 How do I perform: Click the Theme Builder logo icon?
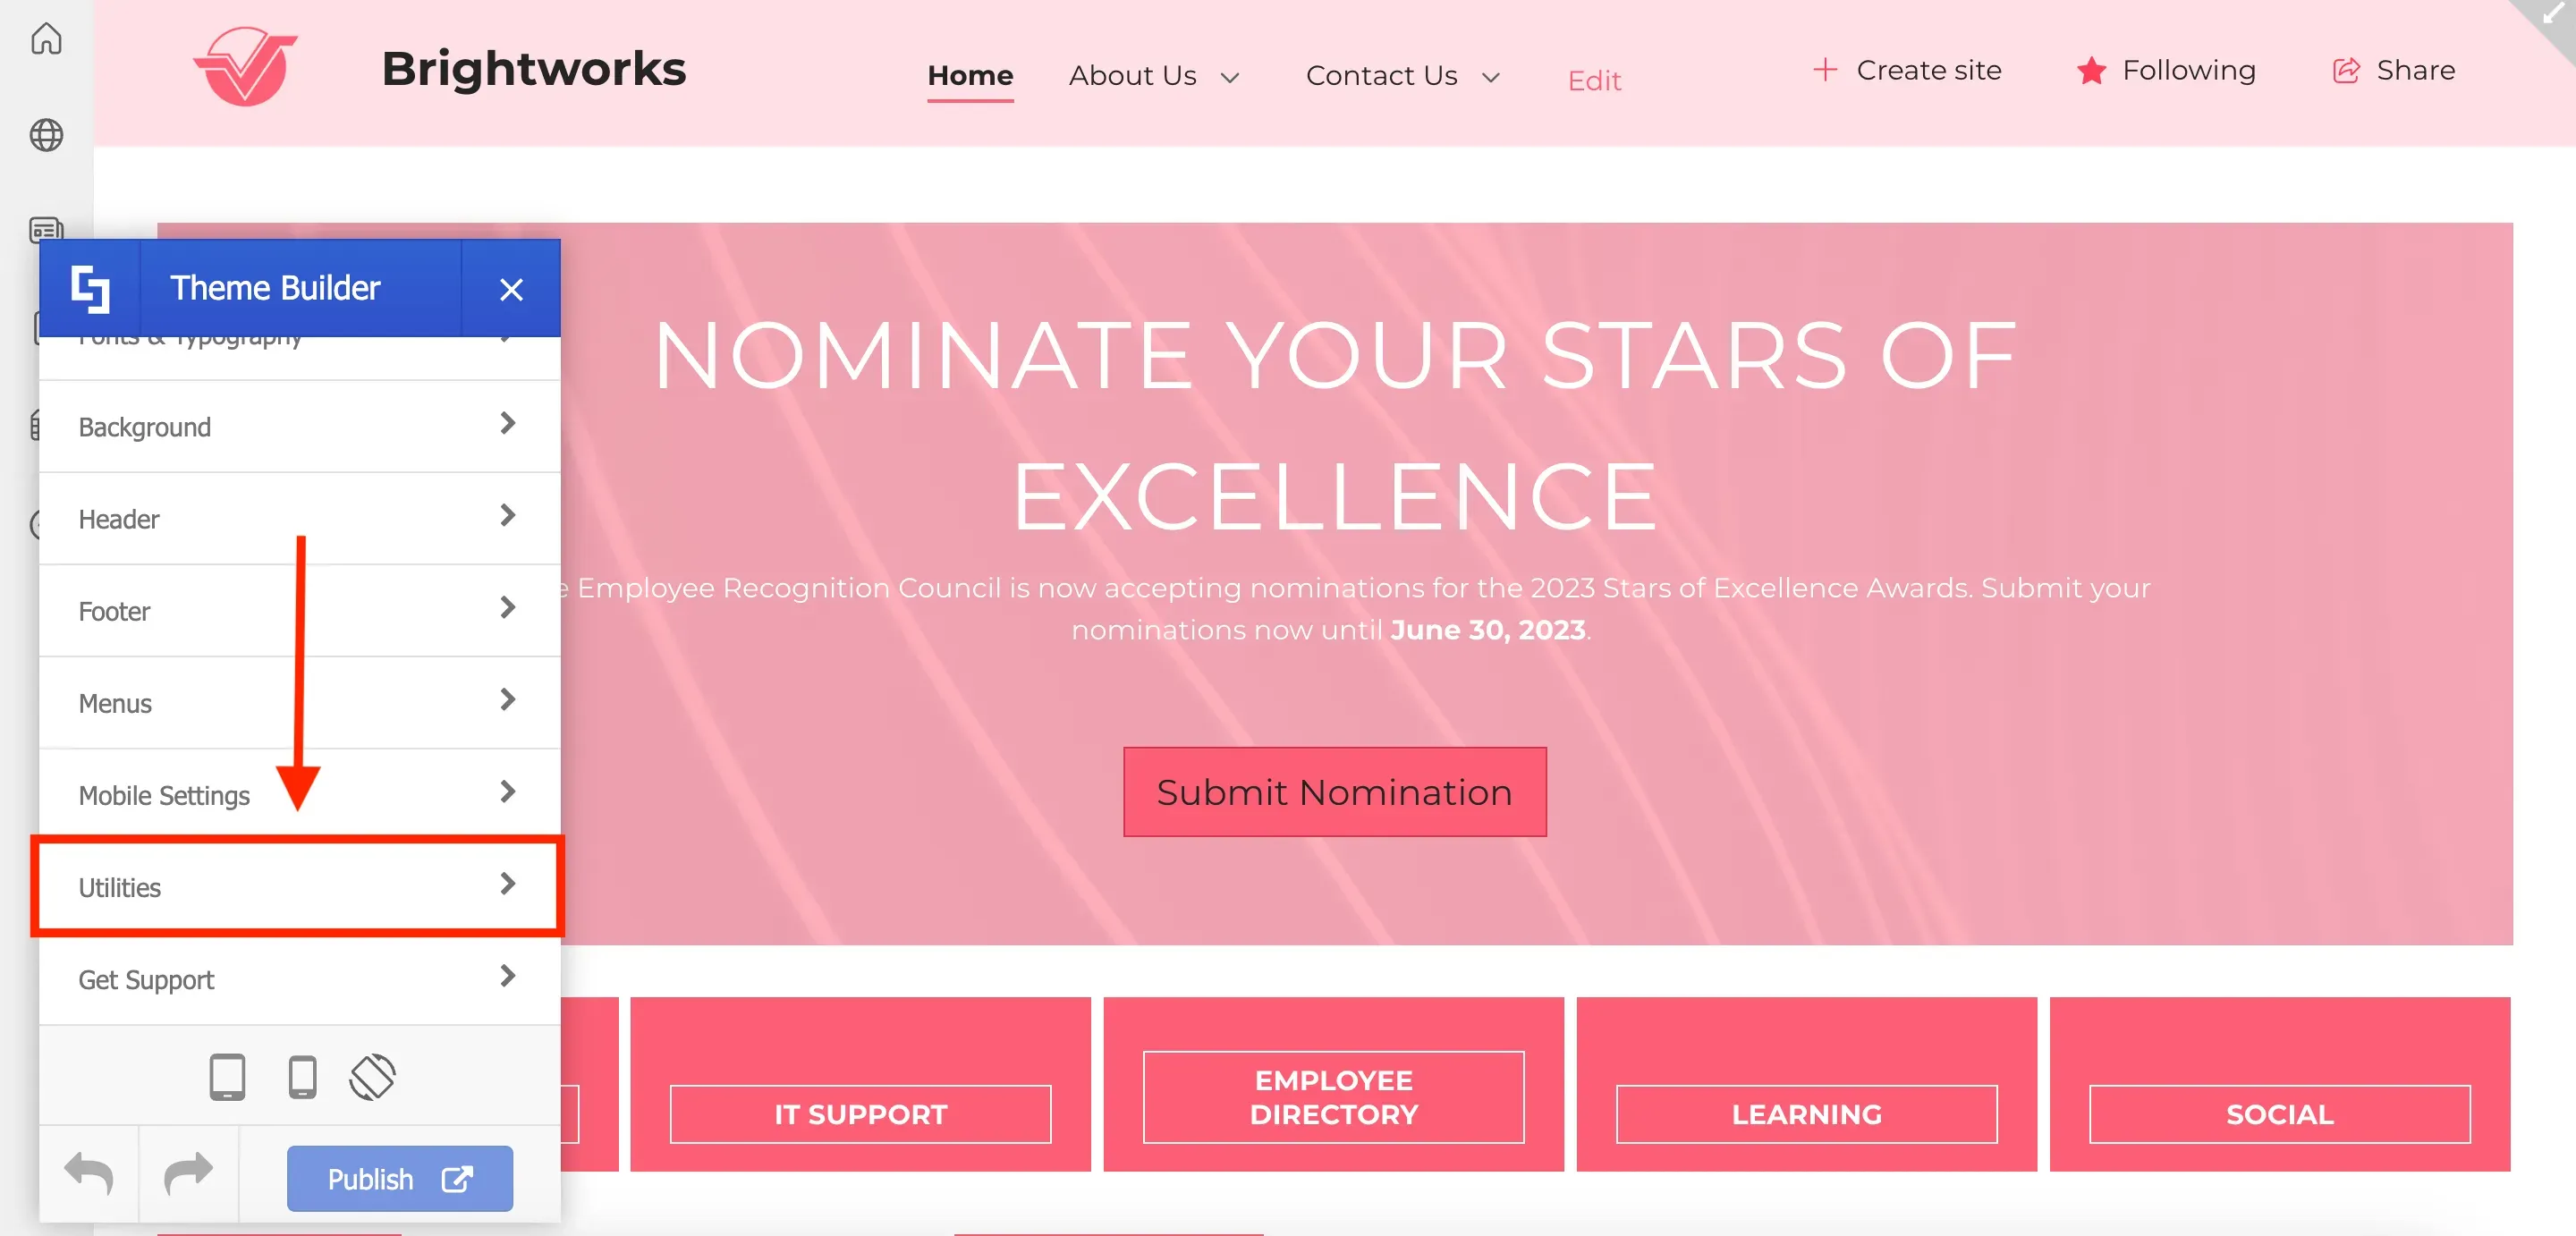(90, 288)
